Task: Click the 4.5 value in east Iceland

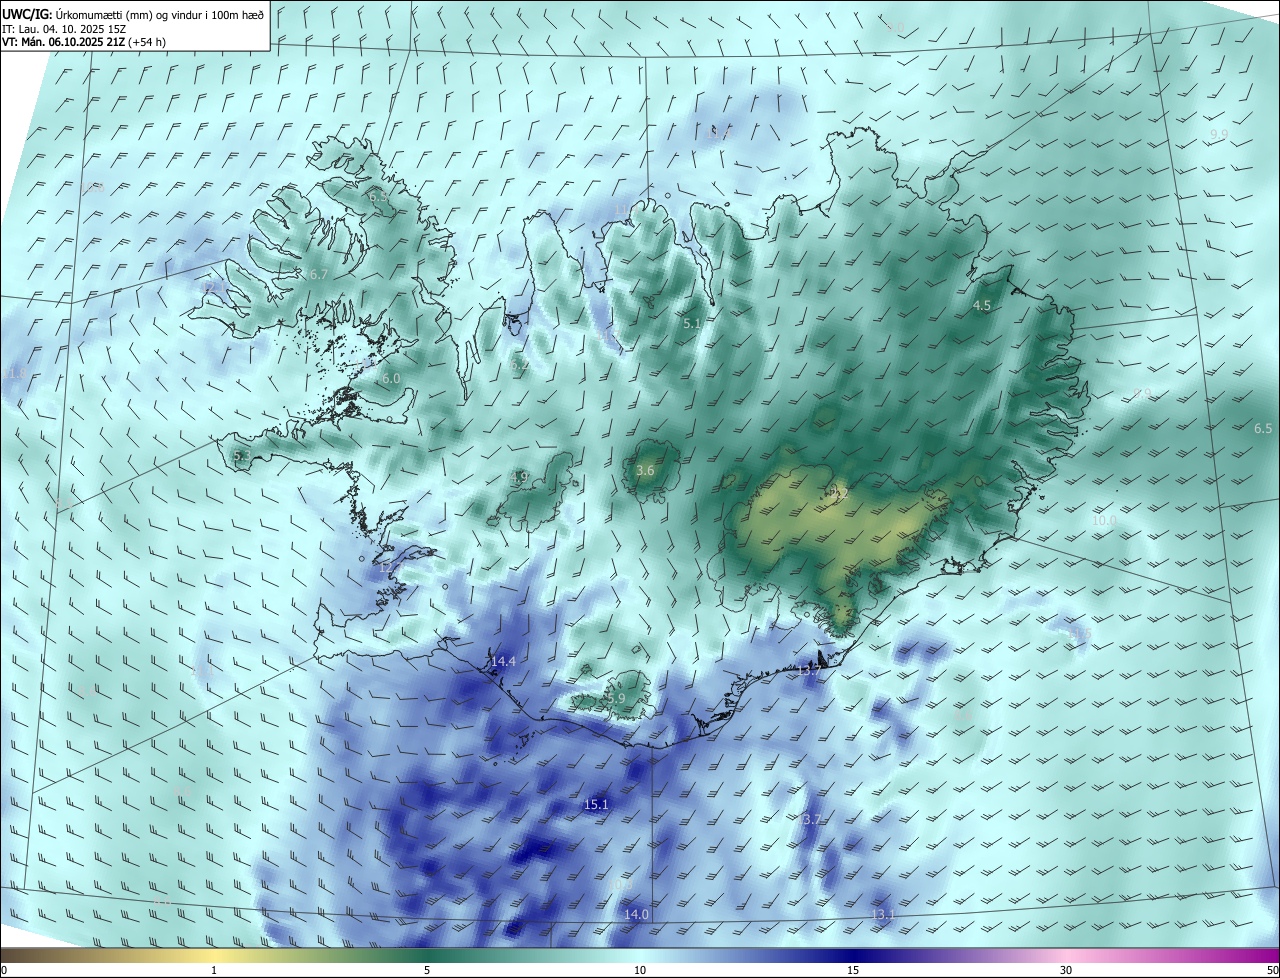Action: pos(982,306)
